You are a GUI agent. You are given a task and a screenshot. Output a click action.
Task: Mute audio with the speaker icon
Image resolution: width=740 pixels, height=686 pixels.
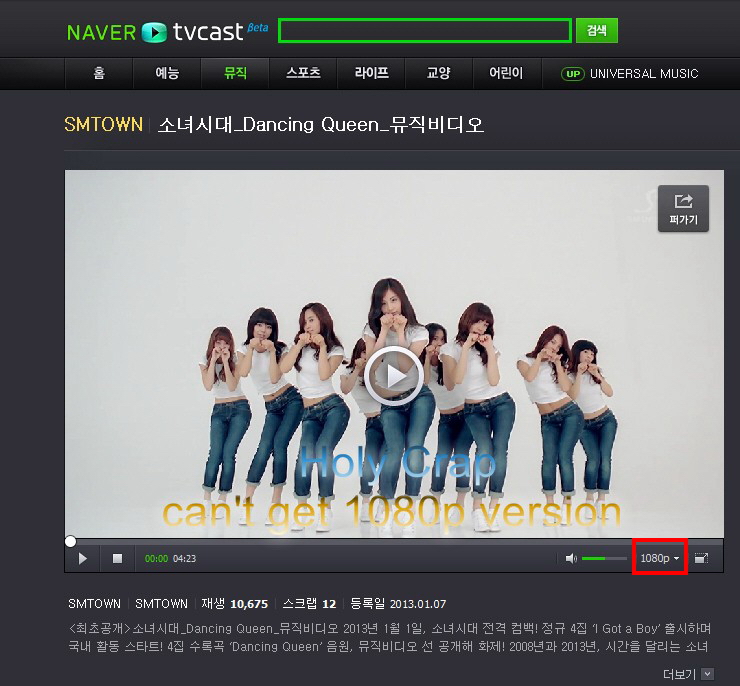[571, 559]
